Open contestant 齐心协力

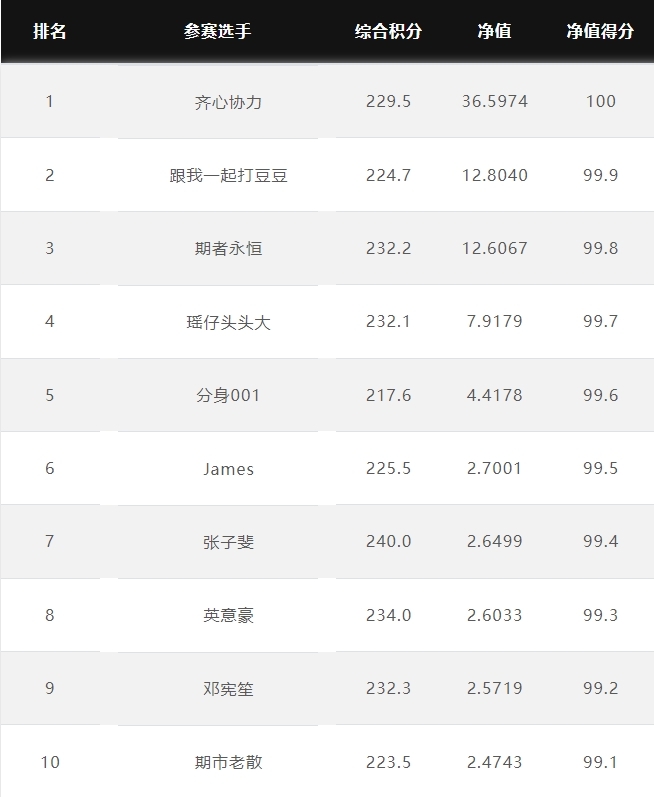point(228,102)
